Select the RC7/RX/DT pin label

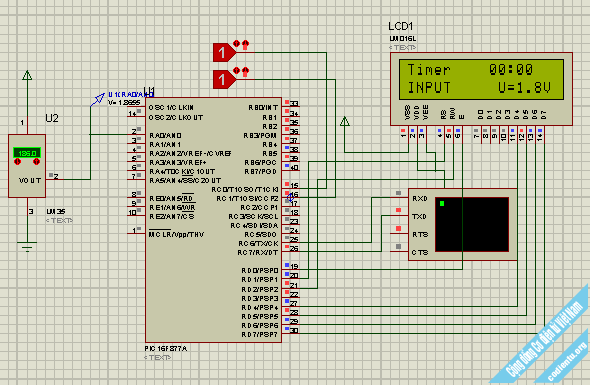258,253
